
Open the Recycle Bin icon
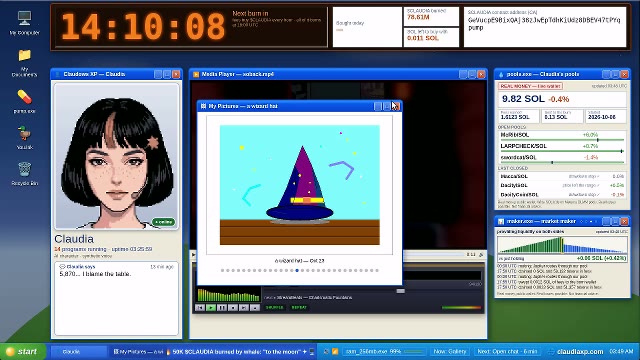[x=24, y=173]
